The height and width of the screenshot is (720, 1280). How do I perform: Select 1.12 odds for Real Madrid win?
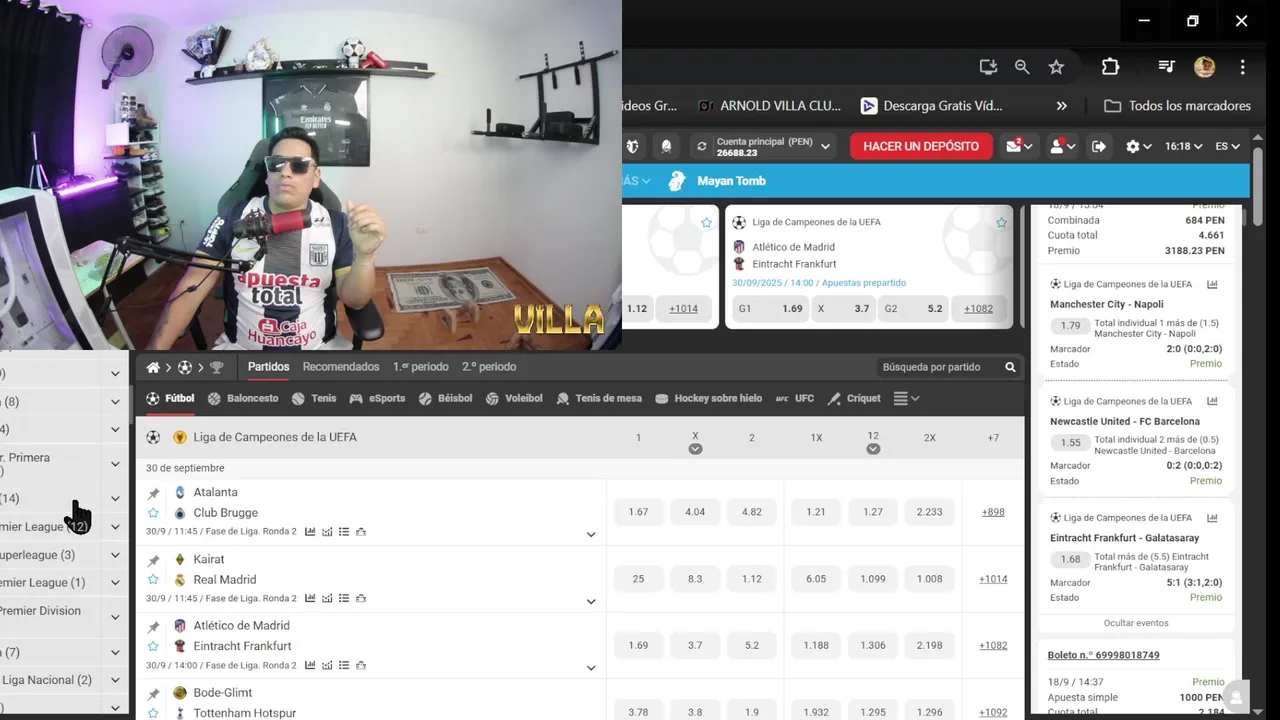752,579
